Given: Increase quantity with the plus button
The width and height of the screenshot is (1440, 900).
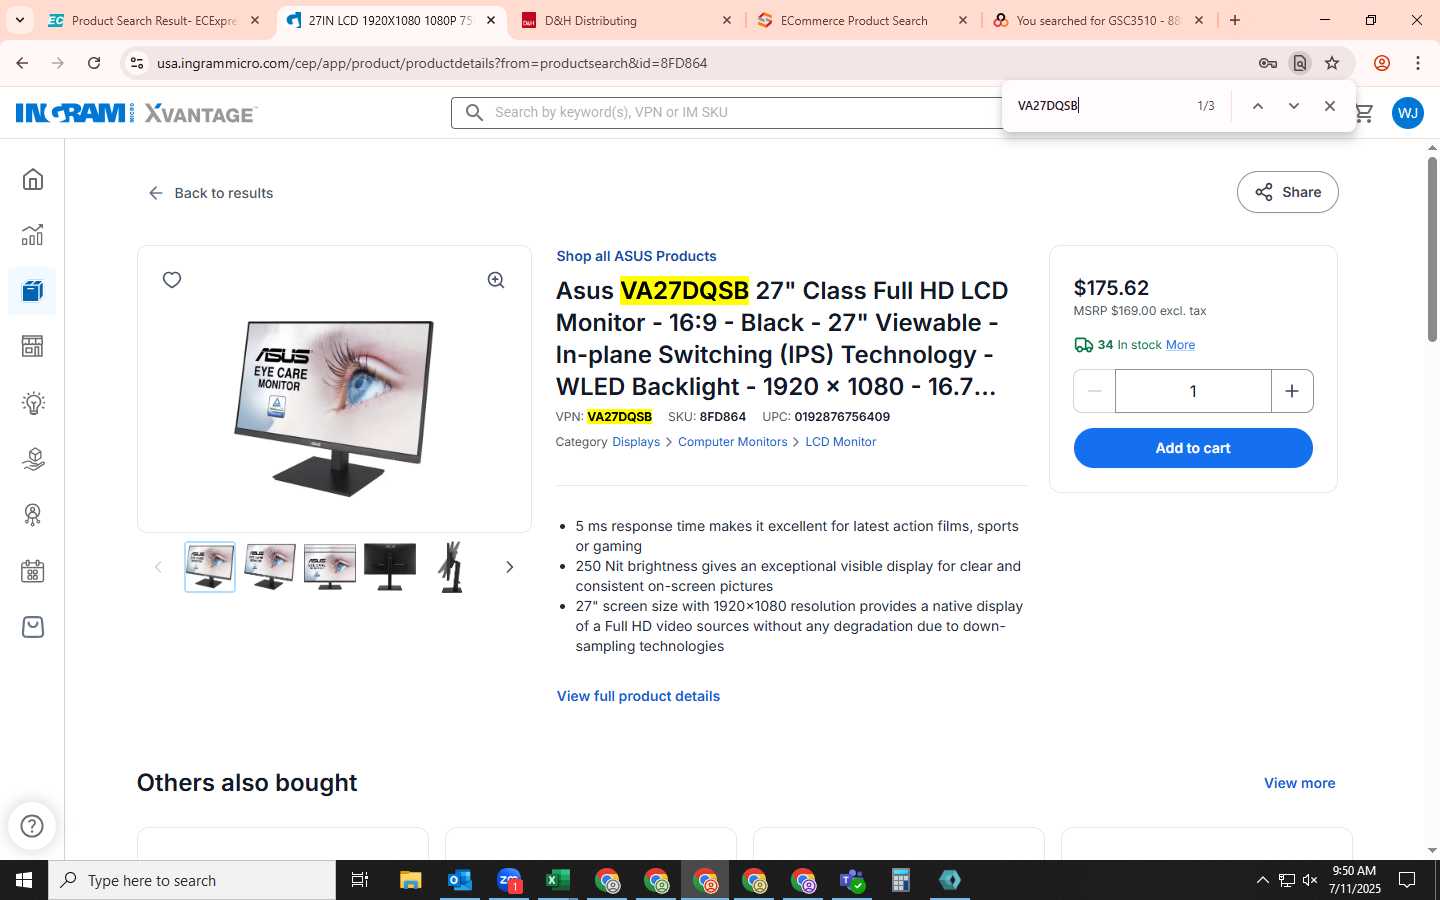Looking at the screenshot, I should coord(1292,391).
